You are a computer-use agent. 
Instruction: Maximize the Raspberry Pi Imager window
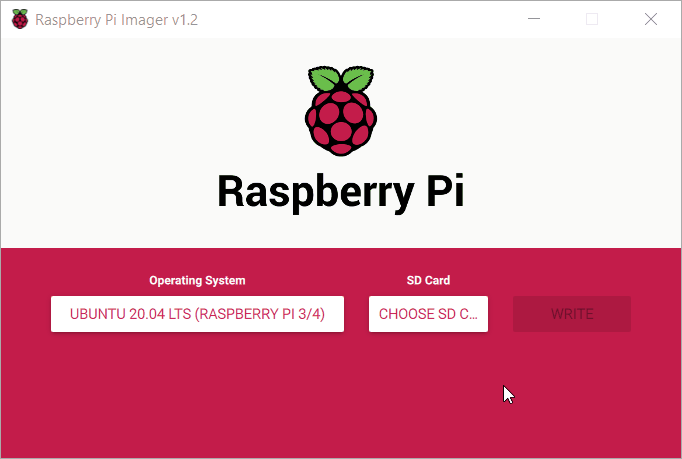[592, 19]
